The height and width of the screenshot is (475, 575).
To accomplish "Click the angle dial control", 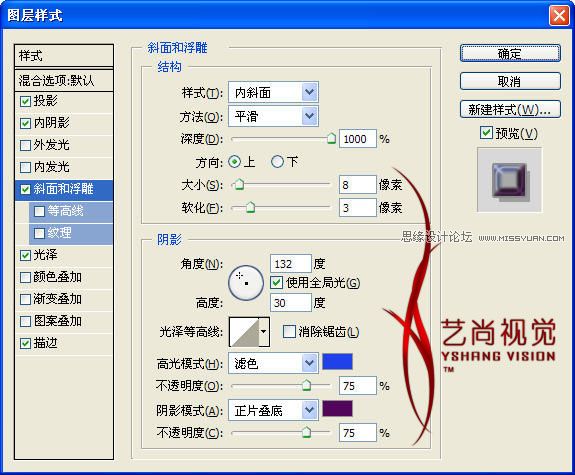I will point(246,283).
